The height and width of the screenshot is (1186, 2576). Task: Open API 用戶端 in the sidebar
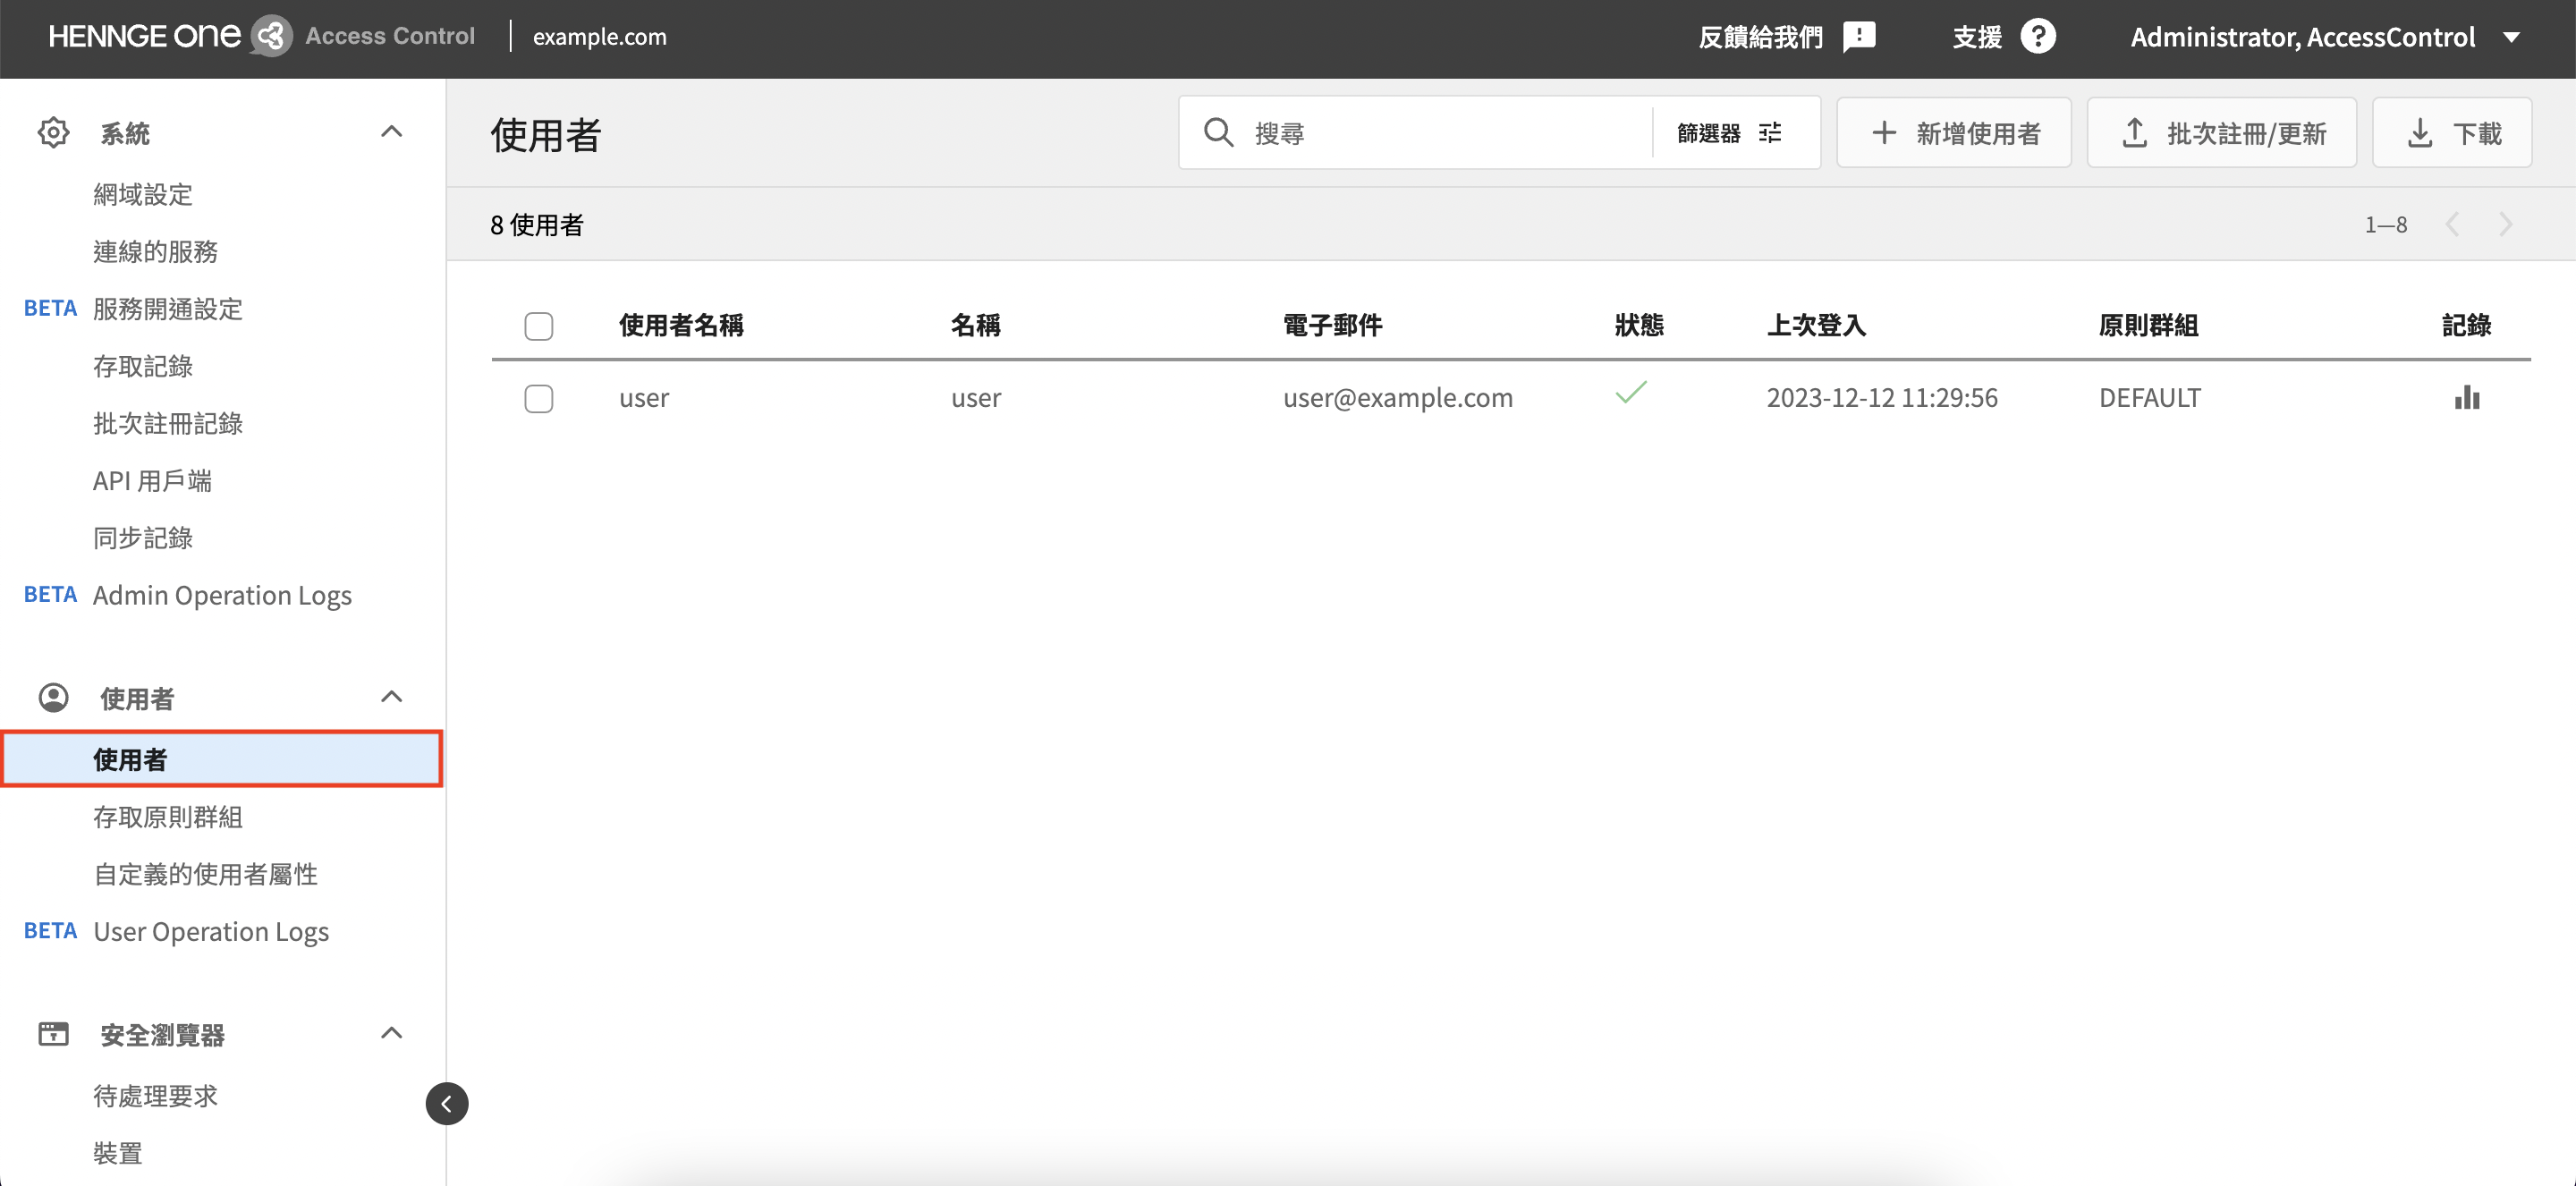152,480
